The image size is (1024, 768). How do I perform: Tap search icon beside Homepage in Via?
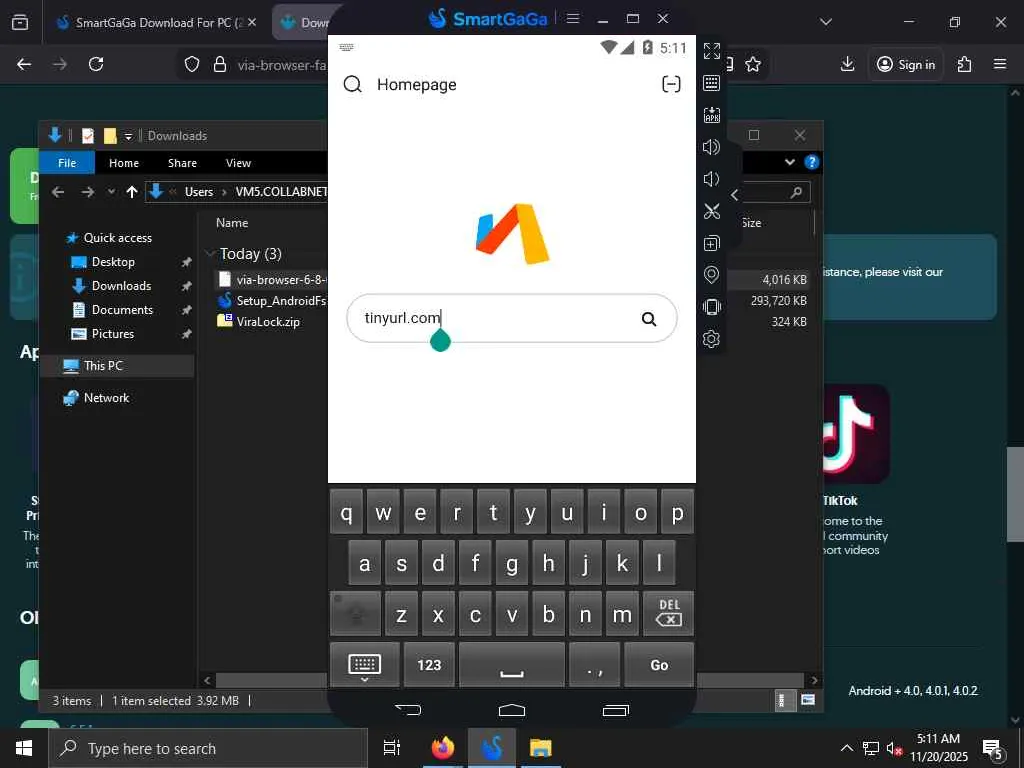tap(353, 84)
